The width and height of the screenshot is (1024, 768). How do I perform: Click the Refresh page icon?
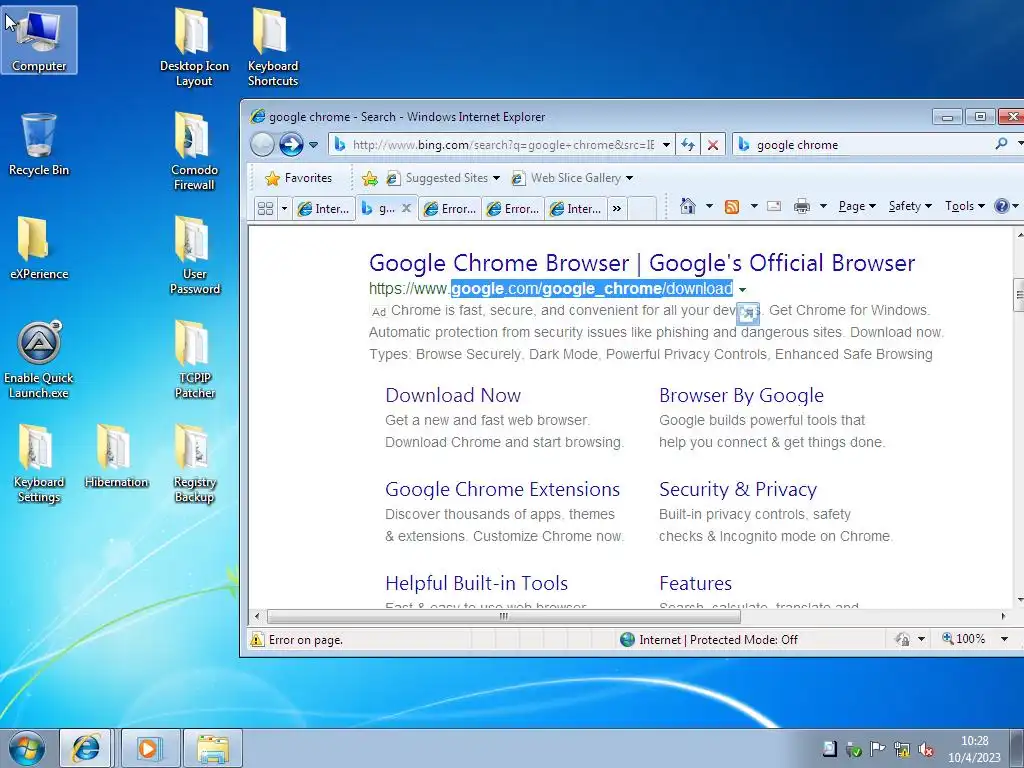688,144
